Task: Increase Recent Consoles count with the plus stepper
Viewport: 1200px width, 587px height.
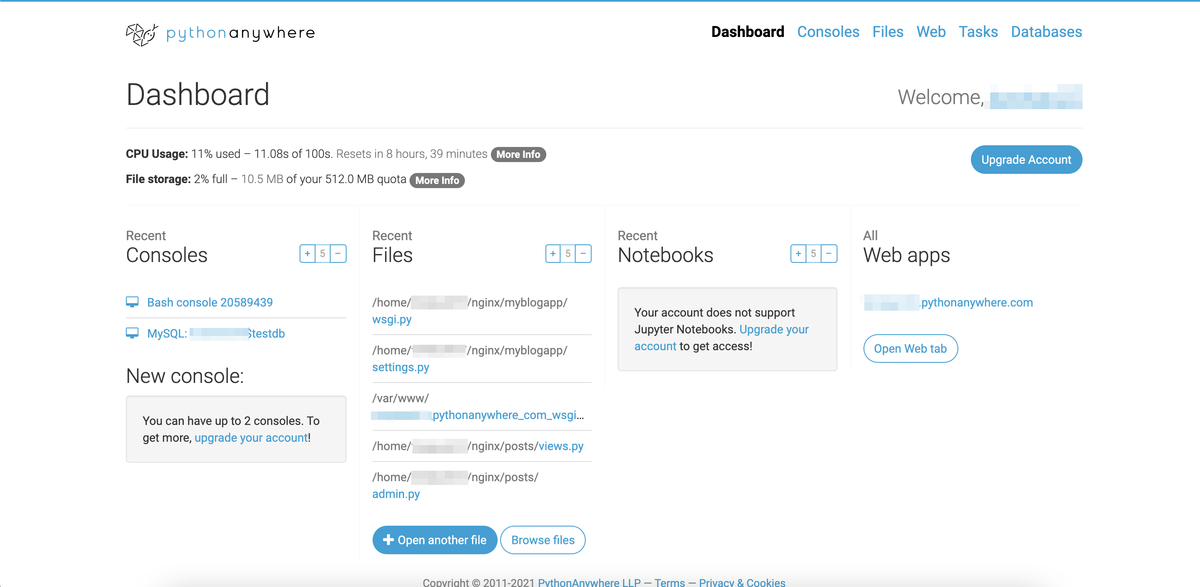Action: (x=307, y=253)
